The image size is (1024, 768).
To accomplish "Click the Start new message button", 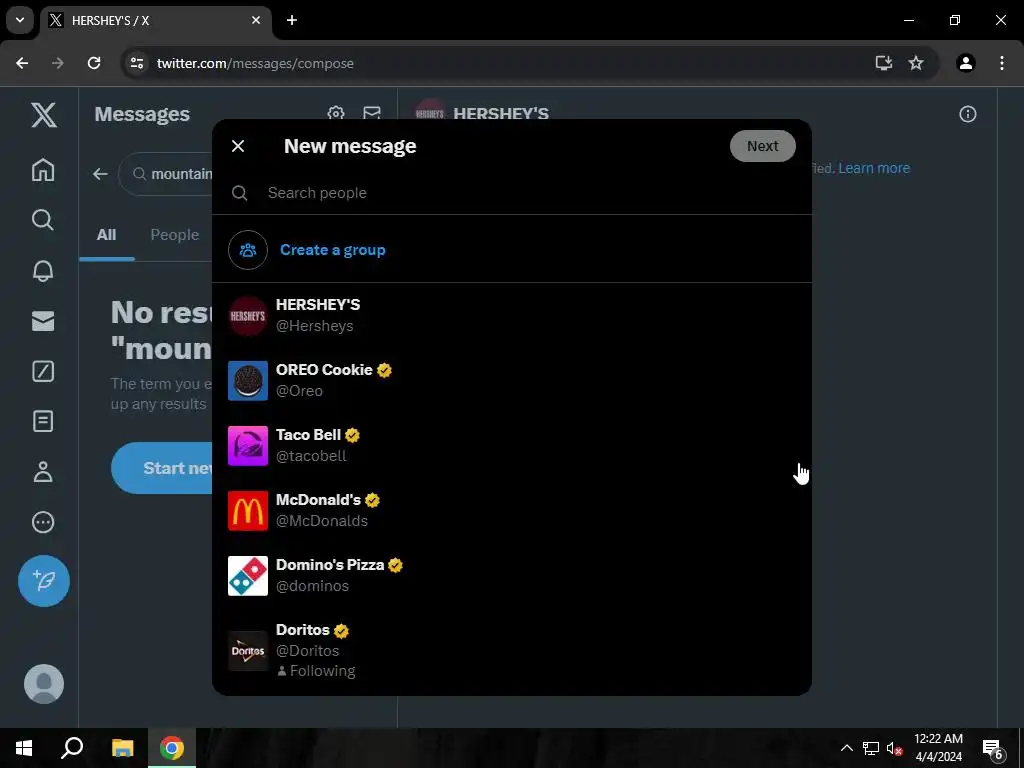I will (162, 468).
